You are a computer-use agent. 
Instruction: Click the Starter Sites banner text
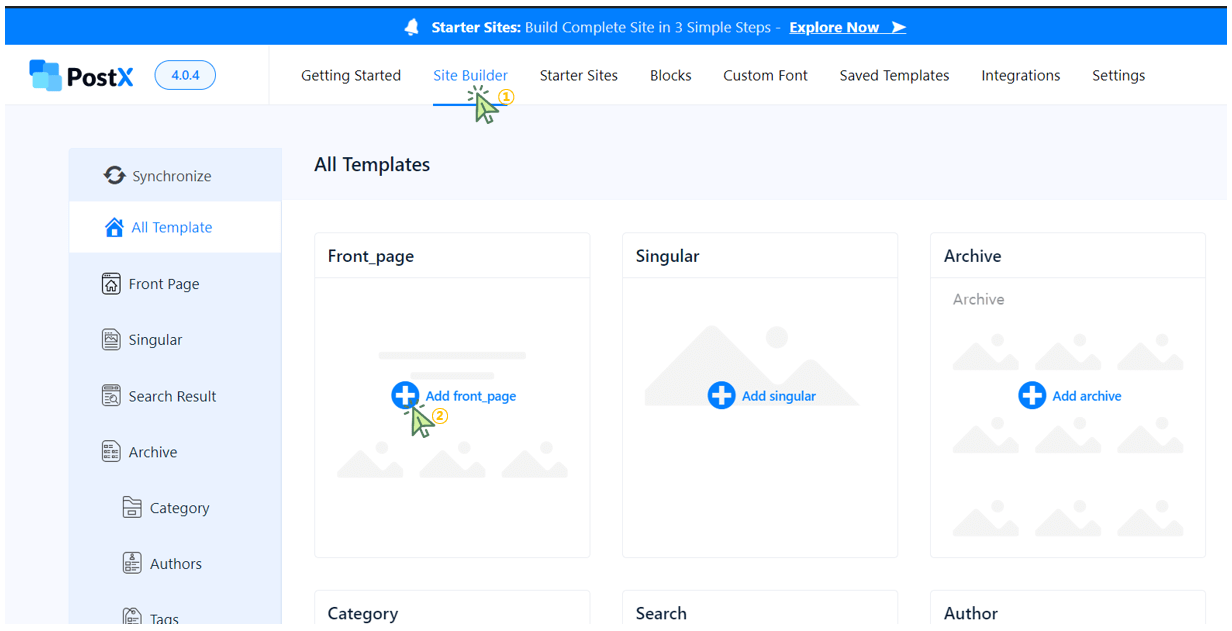[x=606, y=28]
